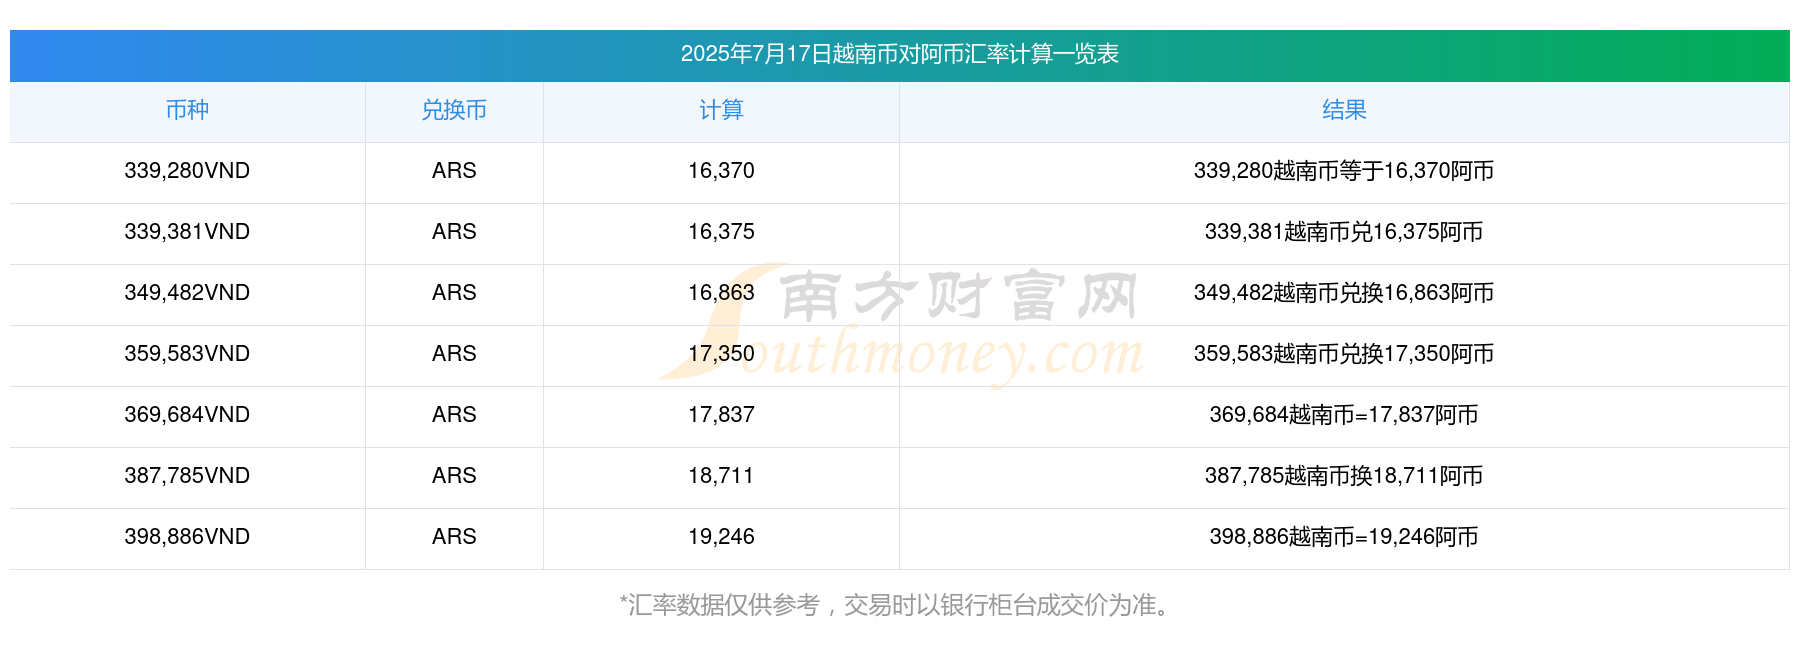This screenshot has width=1800, height=650.
Task: Click ARS in the 369,684VND row
Action: point(454,415)
